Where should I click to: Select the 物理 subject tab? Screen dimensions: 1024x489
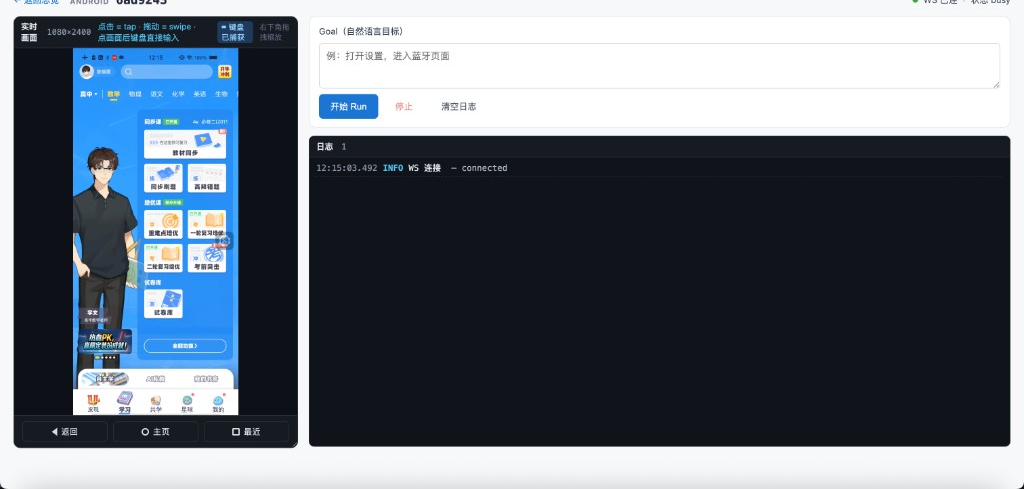135,94
